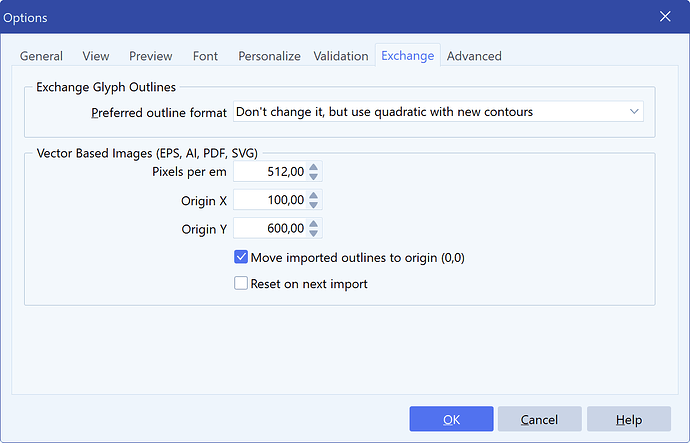Decrease Pixels per em with down arrow
This screenshot has height=443, width=690.
313,176
